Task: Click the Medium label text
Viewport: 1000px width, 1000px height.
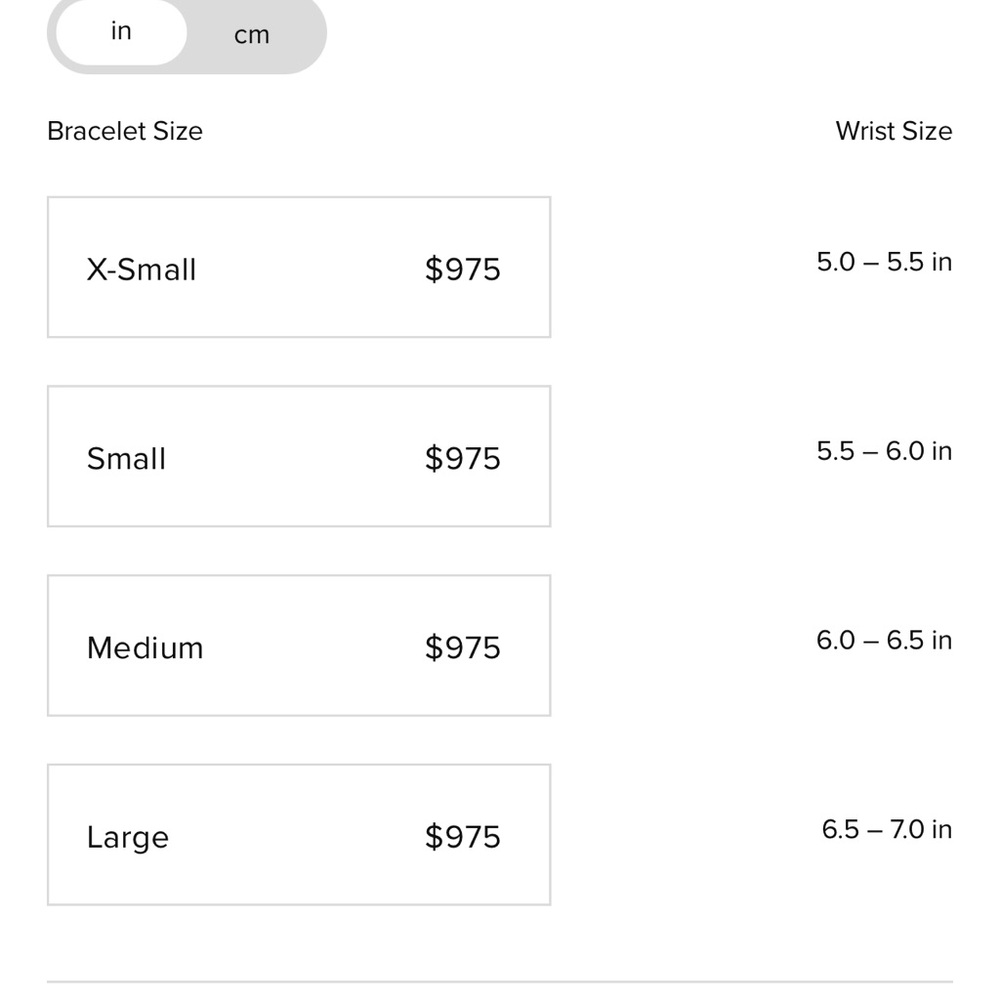Action: 145,647
